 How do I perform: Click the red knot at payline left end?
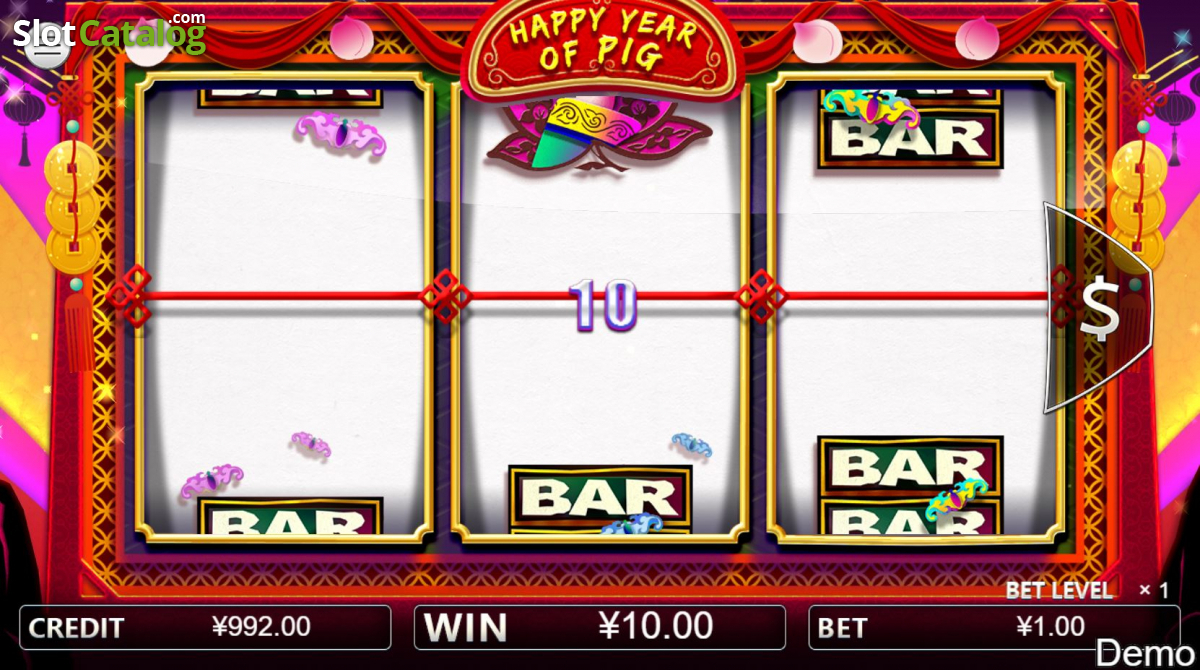click(128, 296)
